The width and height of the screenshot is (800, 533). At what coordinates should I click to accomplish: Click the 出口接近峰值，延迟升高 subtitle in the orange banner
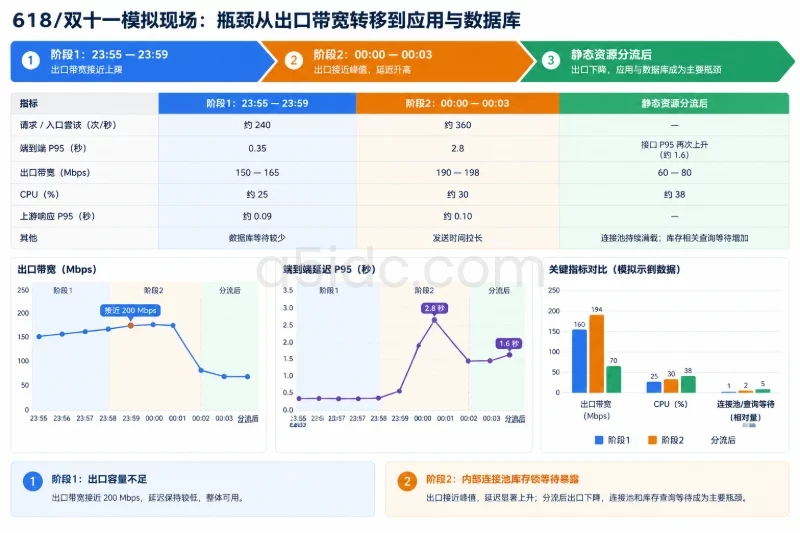[362, 70]
